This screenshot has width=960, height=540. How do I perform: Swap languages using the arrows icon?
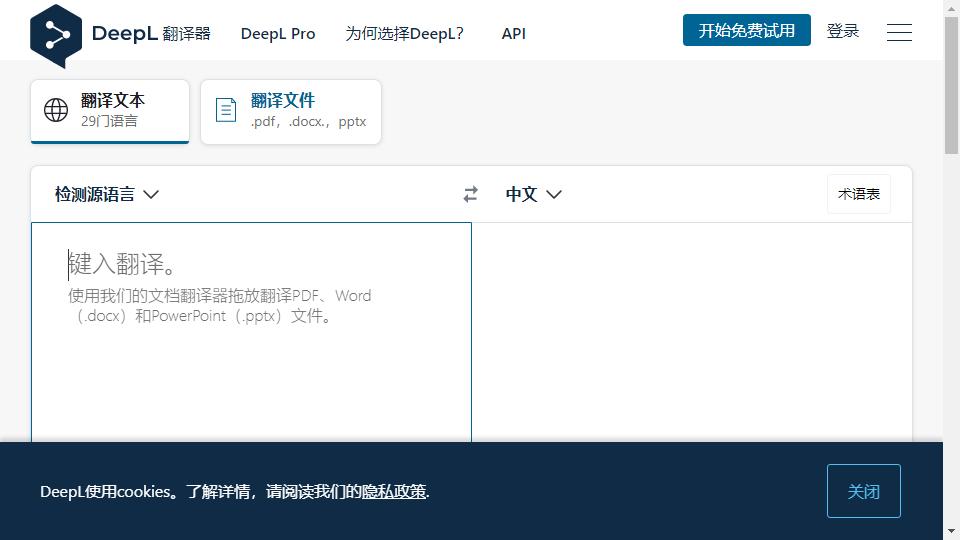click(x=470, y=195)
